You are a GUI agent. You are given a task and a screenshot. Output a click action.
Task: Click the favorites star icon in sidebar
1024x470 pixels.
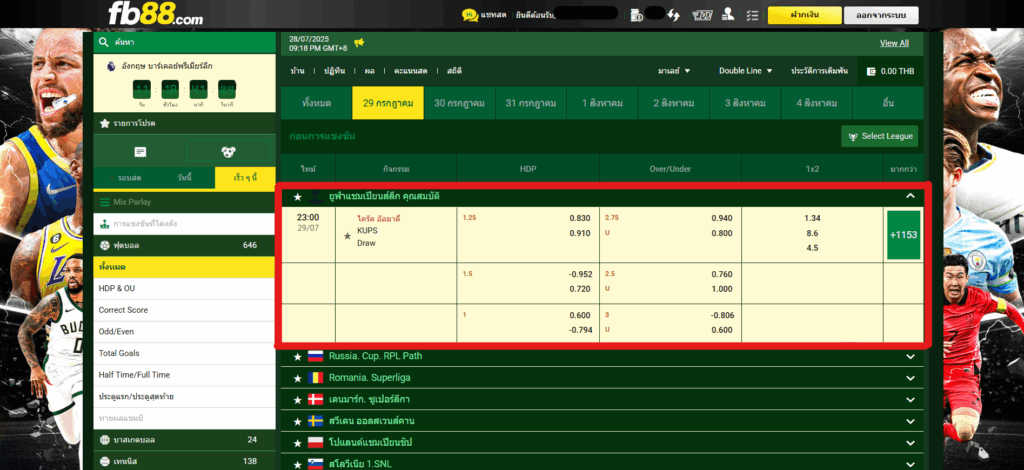pos(104,123)
